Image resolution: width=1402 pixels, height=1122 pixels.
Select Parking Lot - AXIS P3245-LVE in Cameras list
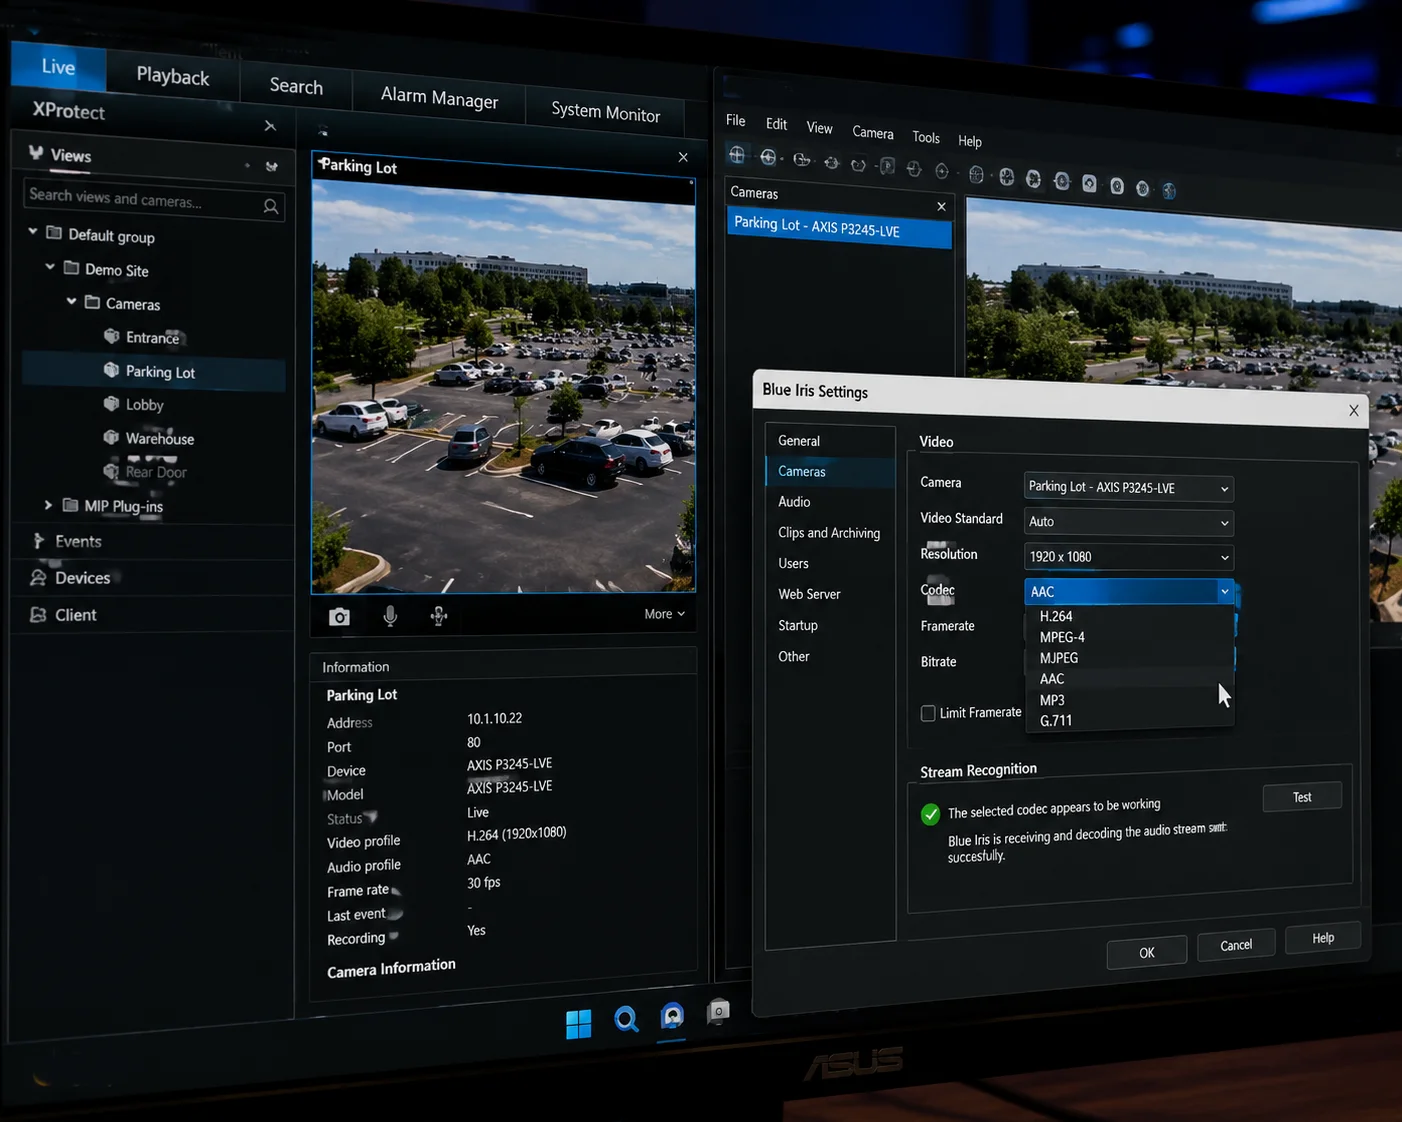click(x=839, y=227)
